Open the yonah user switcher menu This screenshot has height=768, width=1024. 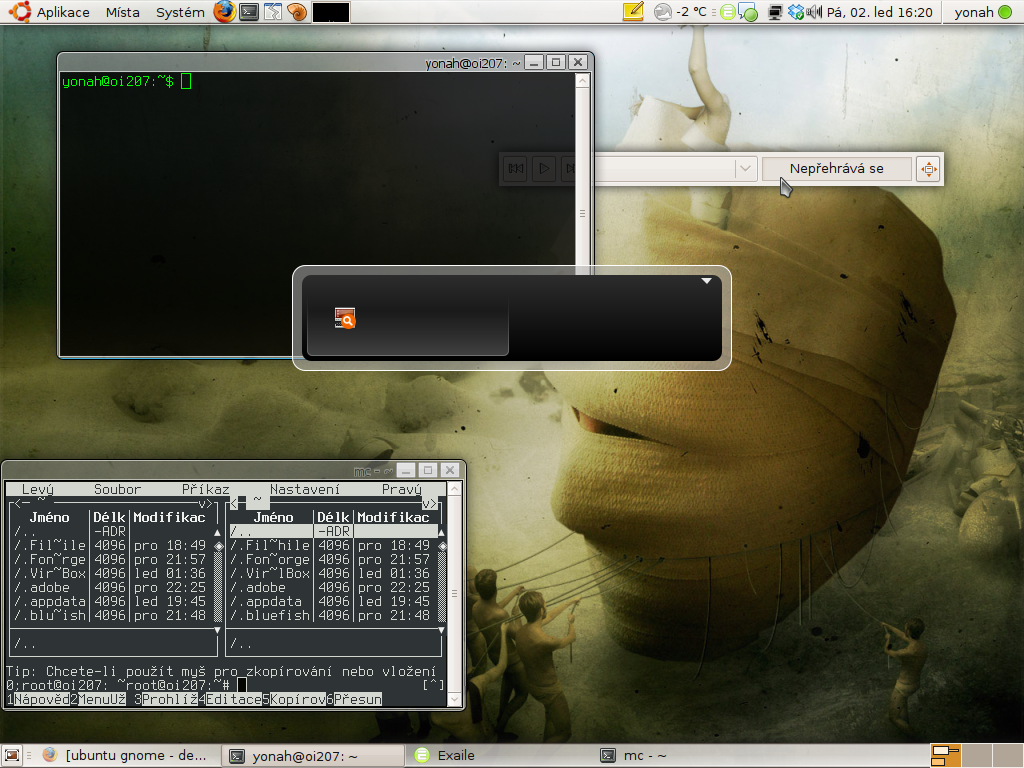(x=982, y=12)
